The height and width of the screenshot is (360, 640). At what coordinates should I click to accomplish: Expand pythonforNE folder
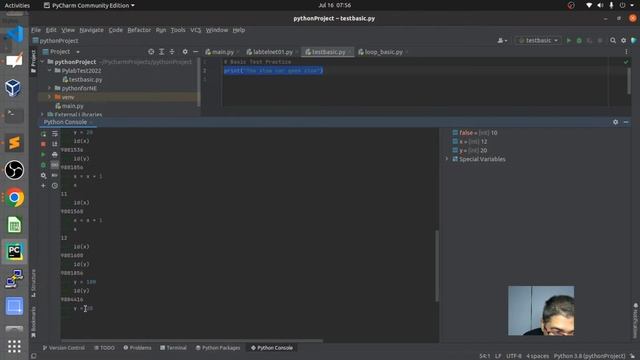pyautogui.click(x=50, y=88)
